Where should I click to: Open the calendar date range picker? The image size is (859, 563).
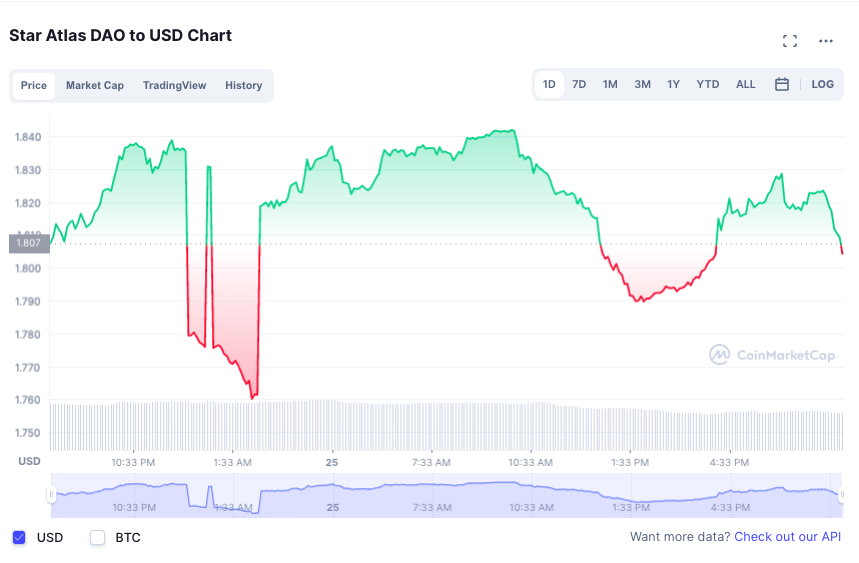pos(782,84)
